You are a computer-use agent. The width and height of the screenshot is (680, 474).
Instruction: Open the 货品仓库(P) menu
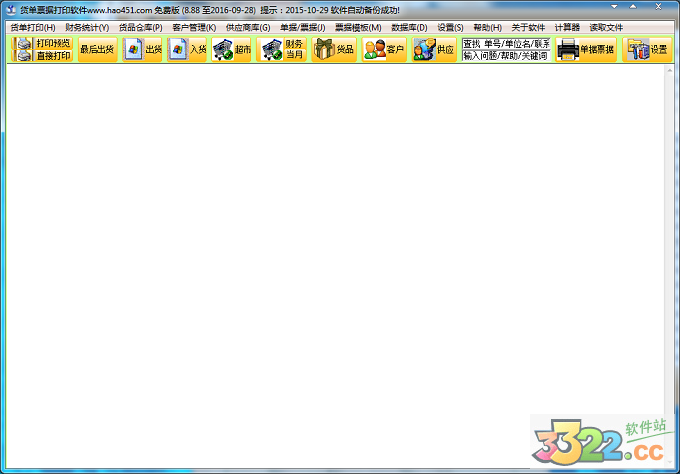pyautogui.click(x=141, y=27)
